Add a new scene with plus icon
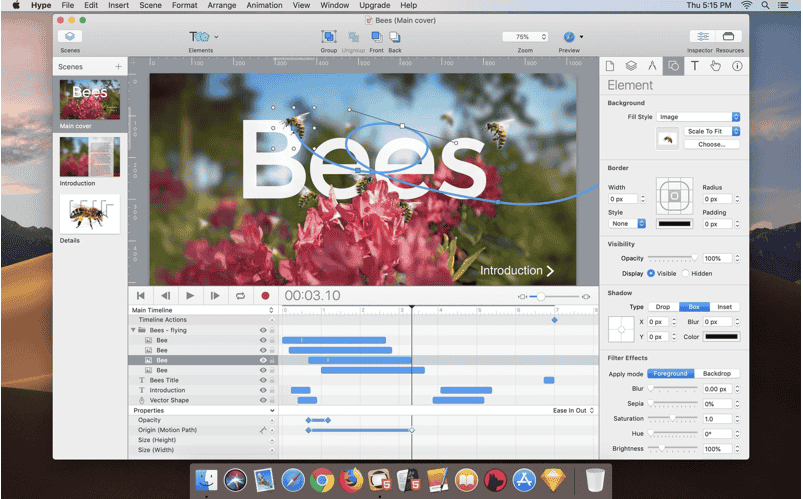Viewport: 803px width, 499px height. tap(118, 67)
